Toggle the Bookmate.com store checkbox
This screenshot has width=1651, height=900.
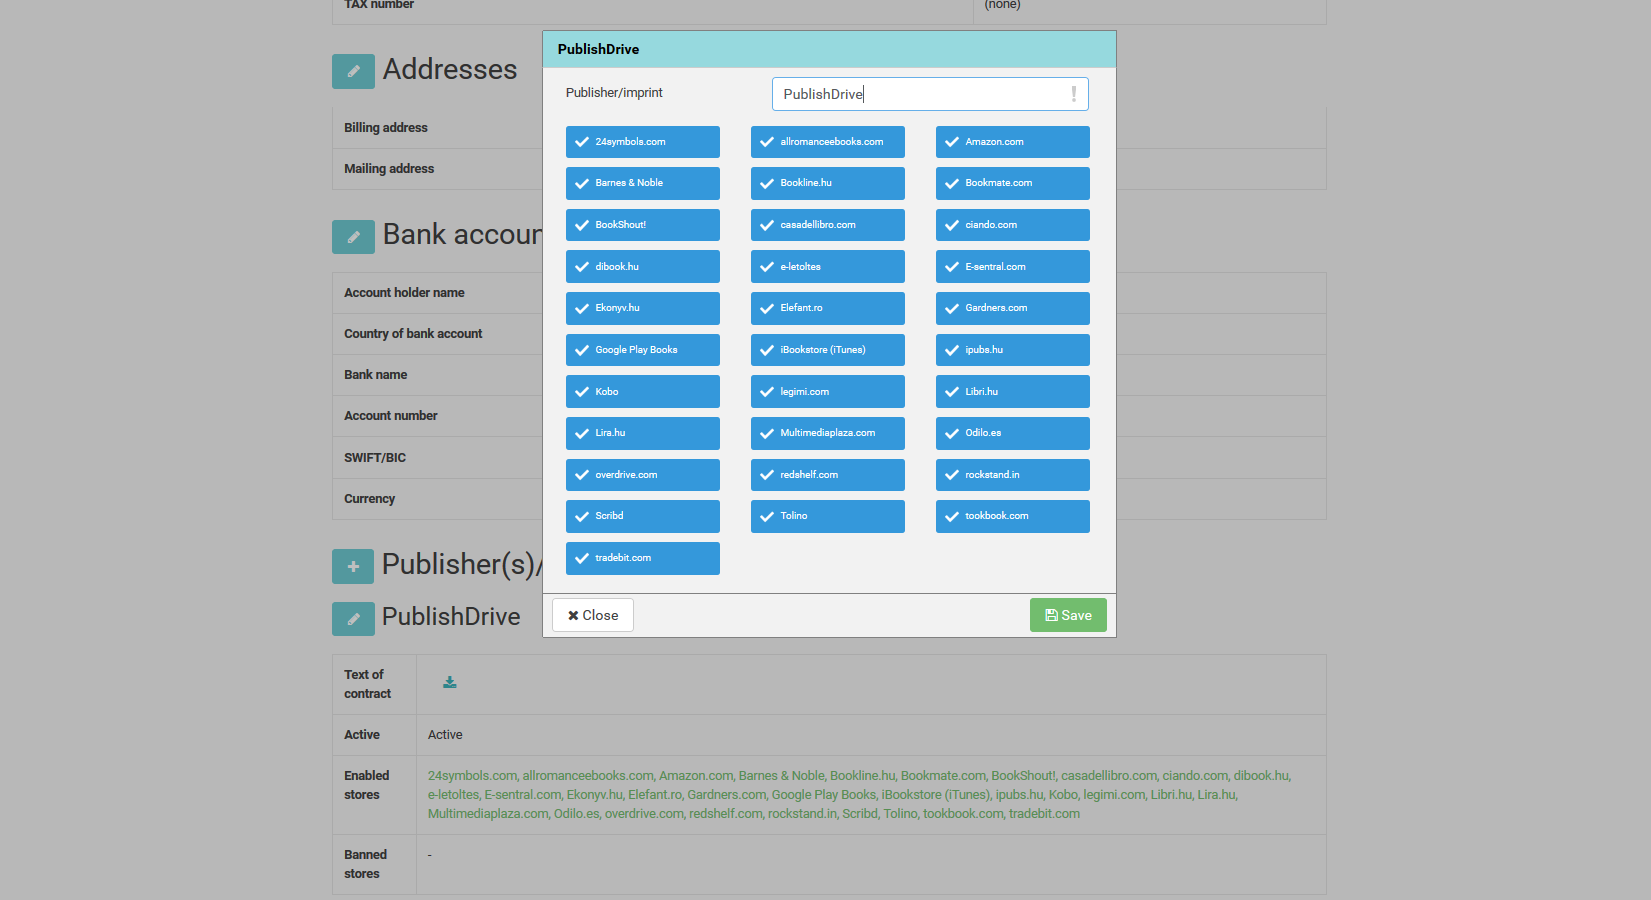click(x=1013, y=183)
